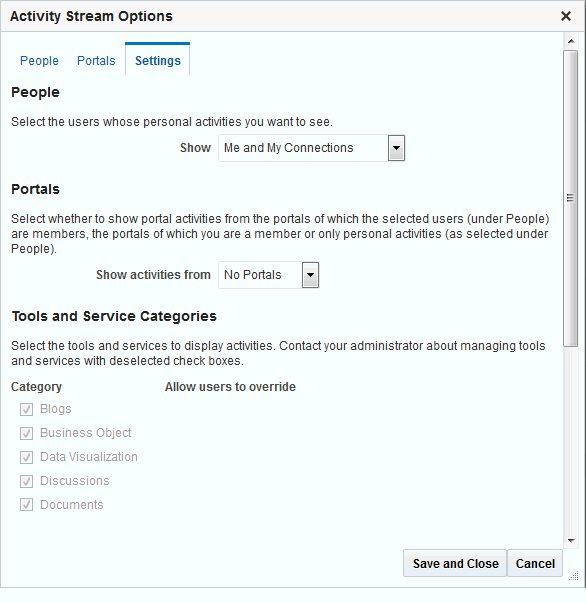Screen dimensions: 586x603
Task: Click the dialog resize grip icon
Action: tap(574, 576)
